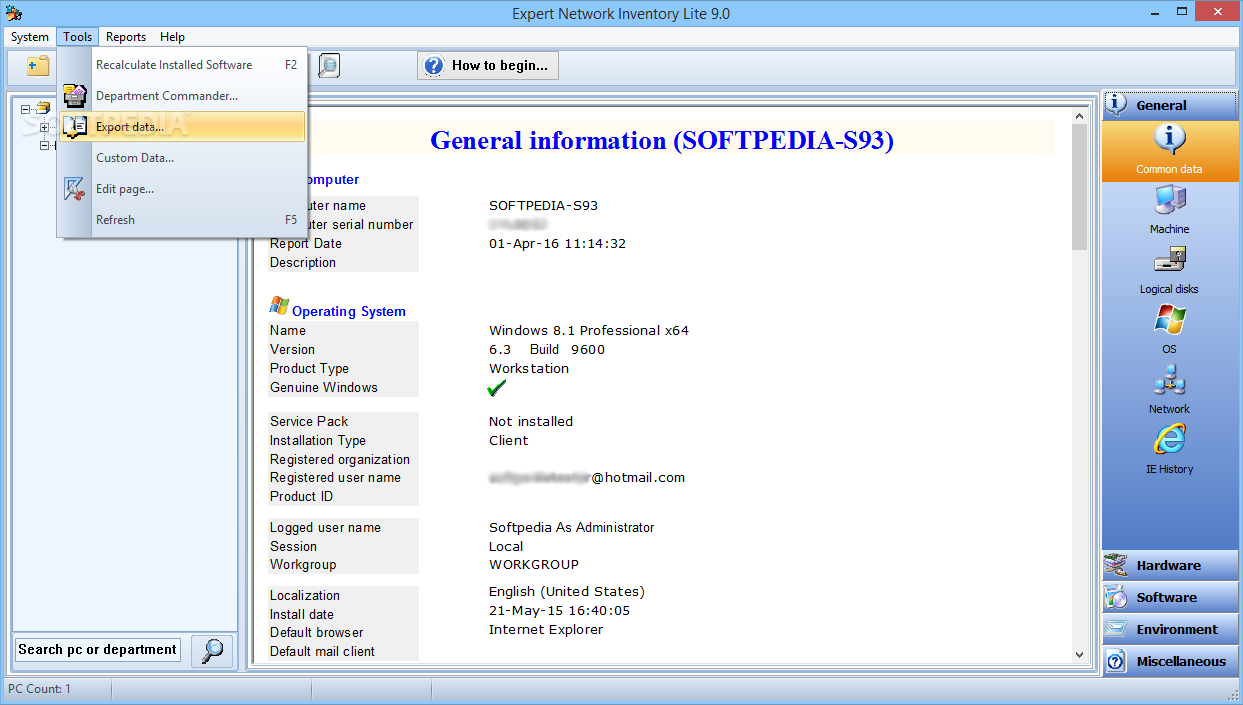Viewport: 1243px width, 705px height.
Task: Click the Windows 8.1 Professional x64 value
Action: click(589, 331)
